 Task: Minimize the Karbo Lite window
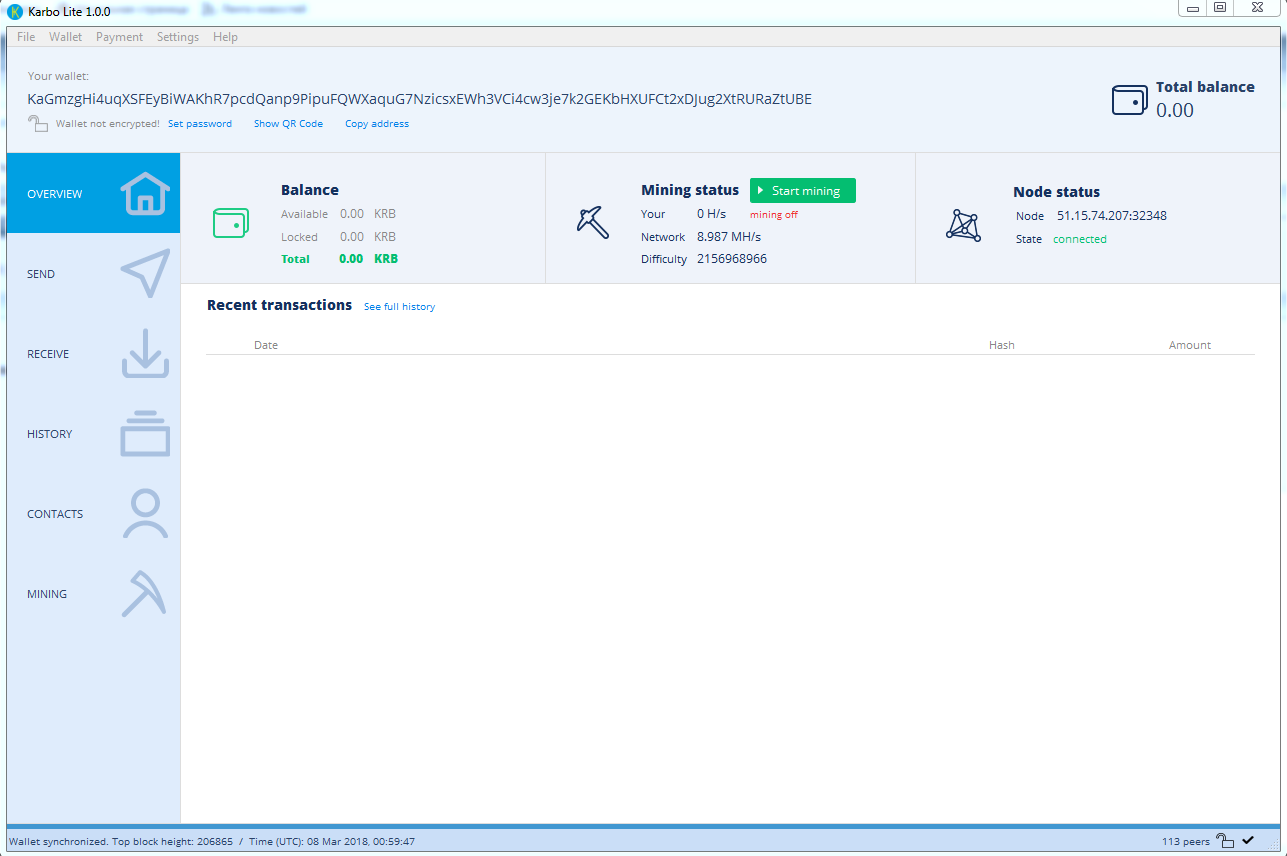(1193, 7)
